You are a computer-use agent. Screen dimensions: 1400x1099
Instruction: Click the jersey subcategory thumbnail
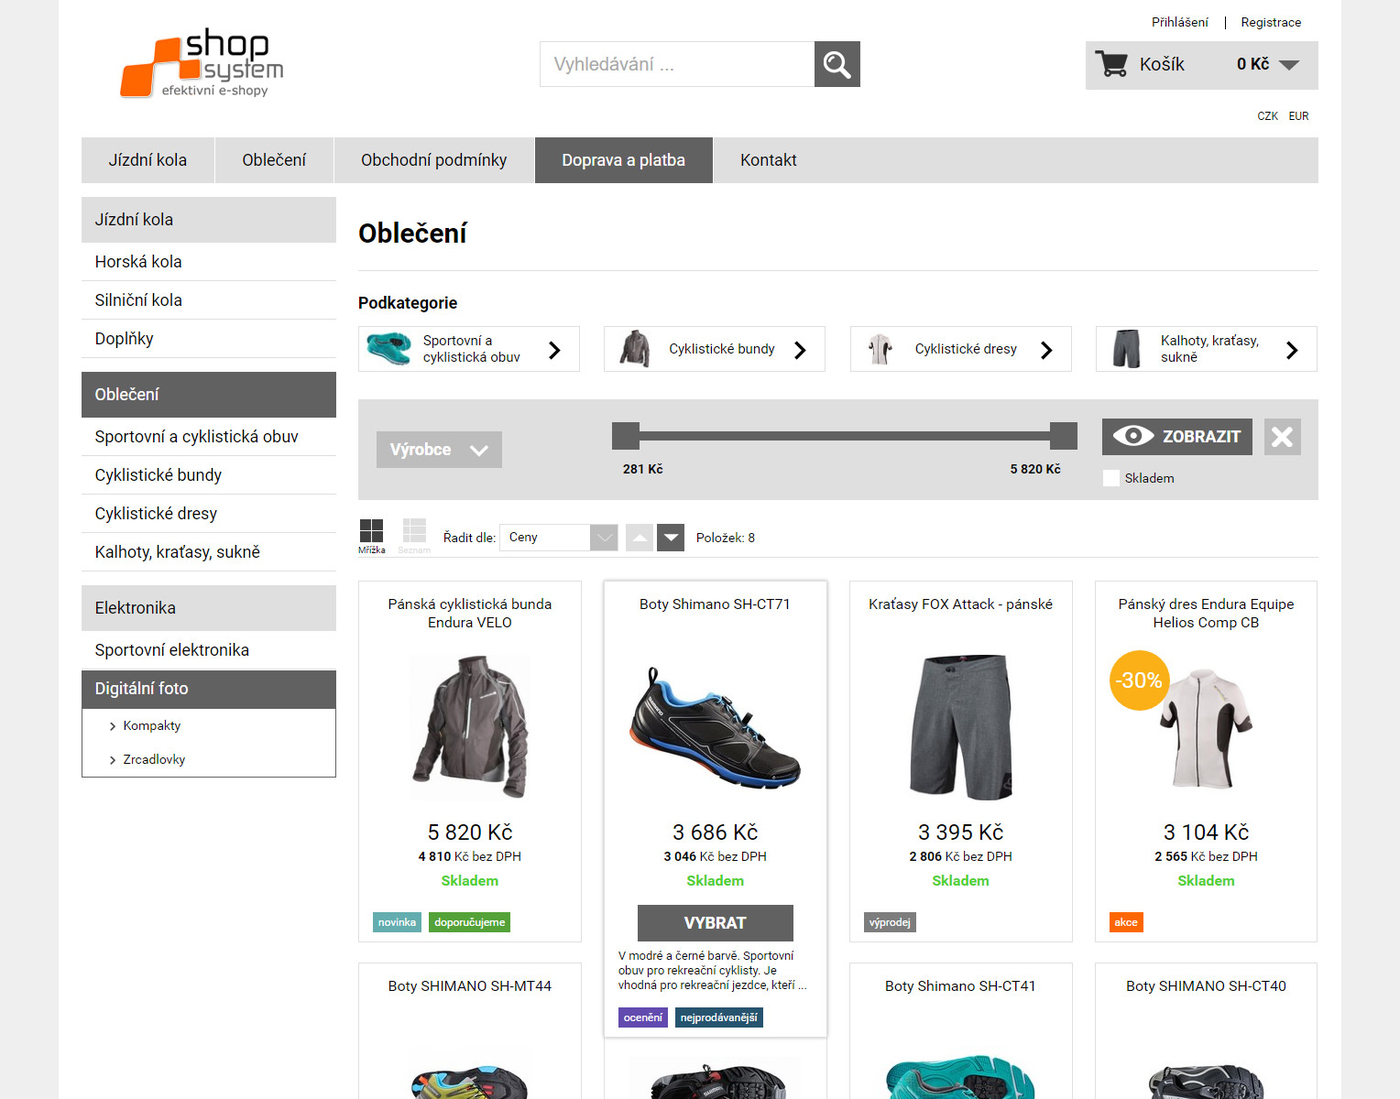pyautogui.click(x=880, y=349)
